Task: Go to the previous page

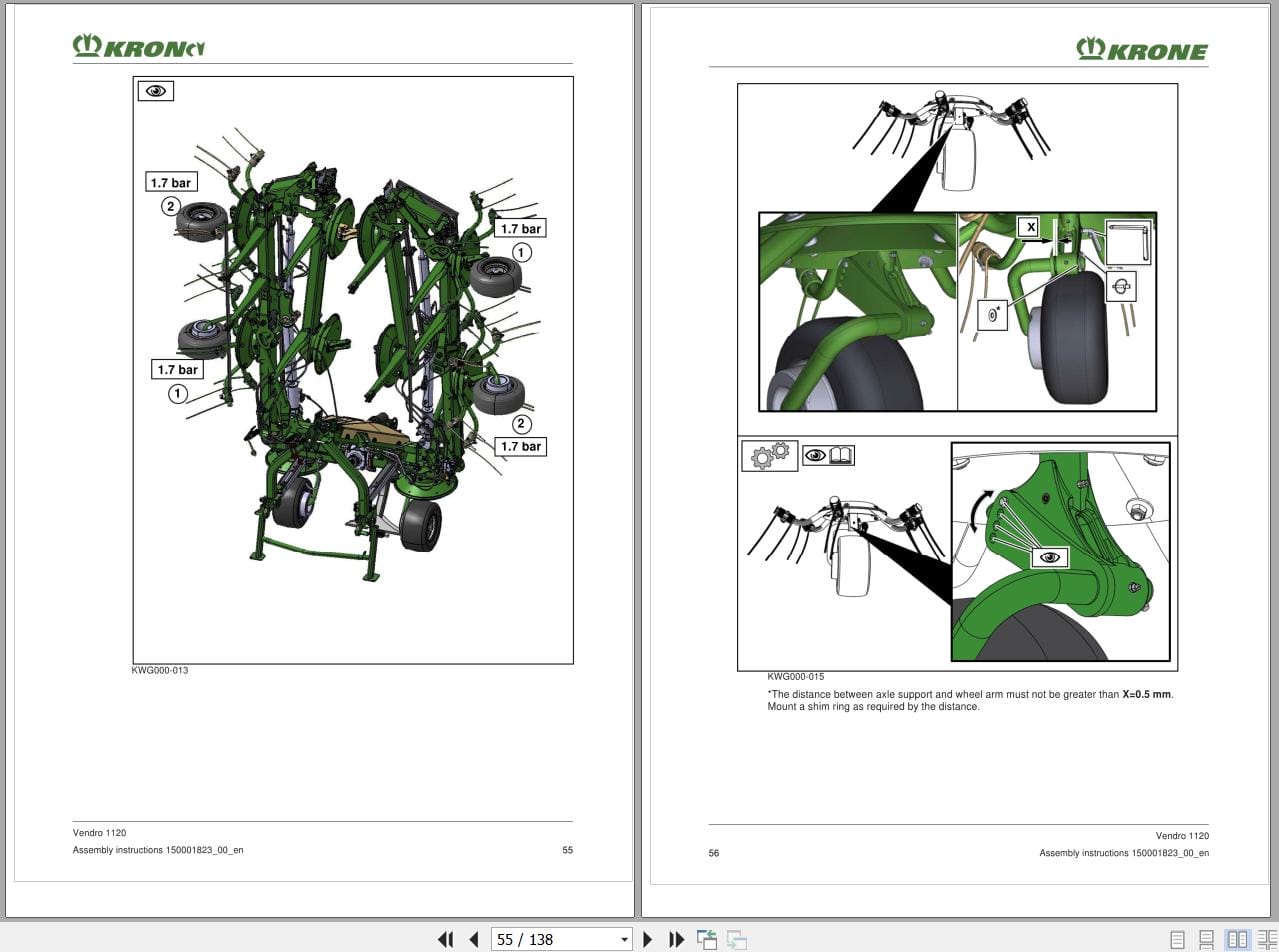Action: tap(473, 939)
